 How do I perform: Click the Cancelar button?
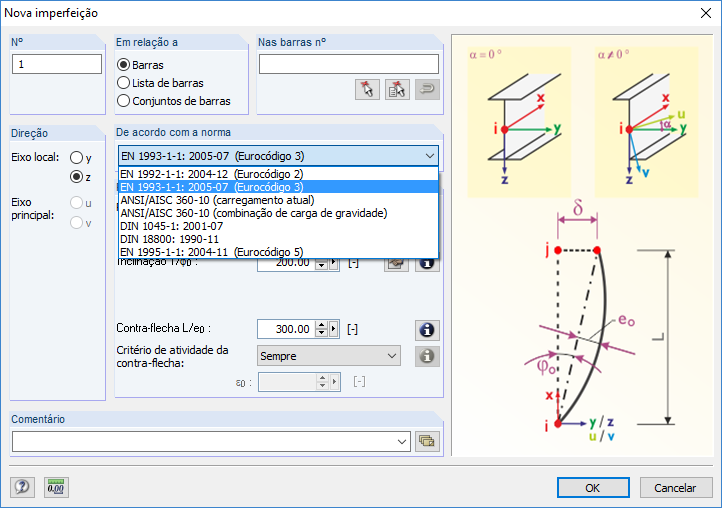(675, 488)
